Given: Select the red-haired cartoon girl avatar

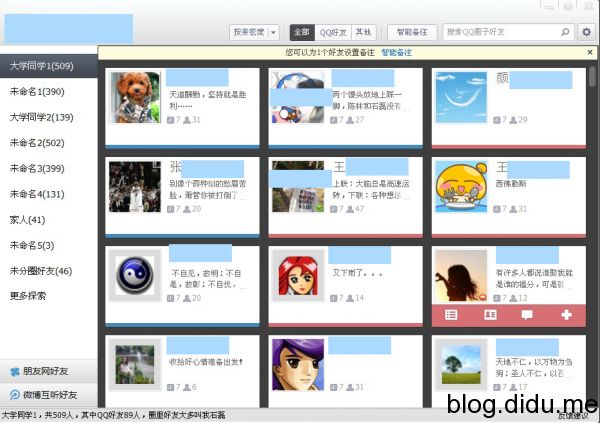Looking at the screenshot, I should [298, 275].
